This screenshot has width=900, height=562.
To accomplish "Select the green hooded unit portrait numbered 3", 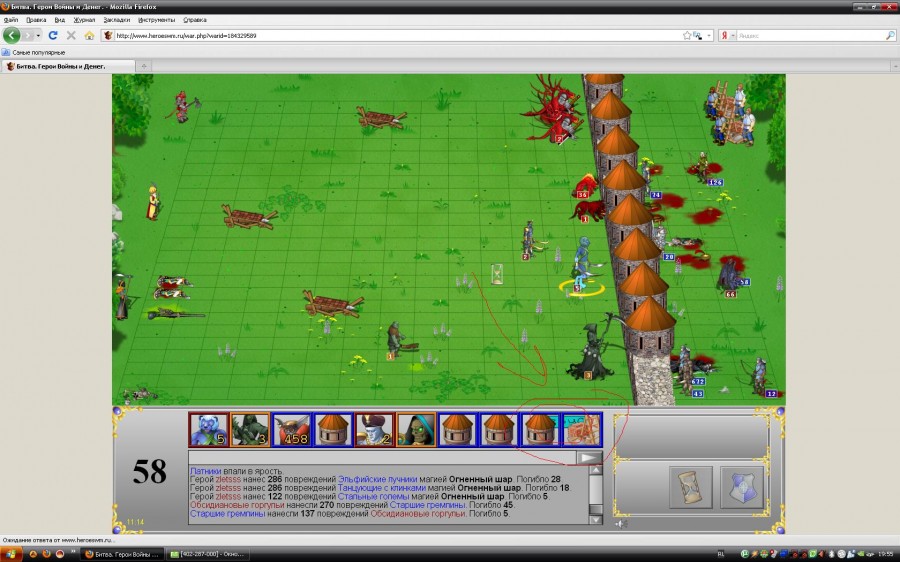I will tap(250, 430).
